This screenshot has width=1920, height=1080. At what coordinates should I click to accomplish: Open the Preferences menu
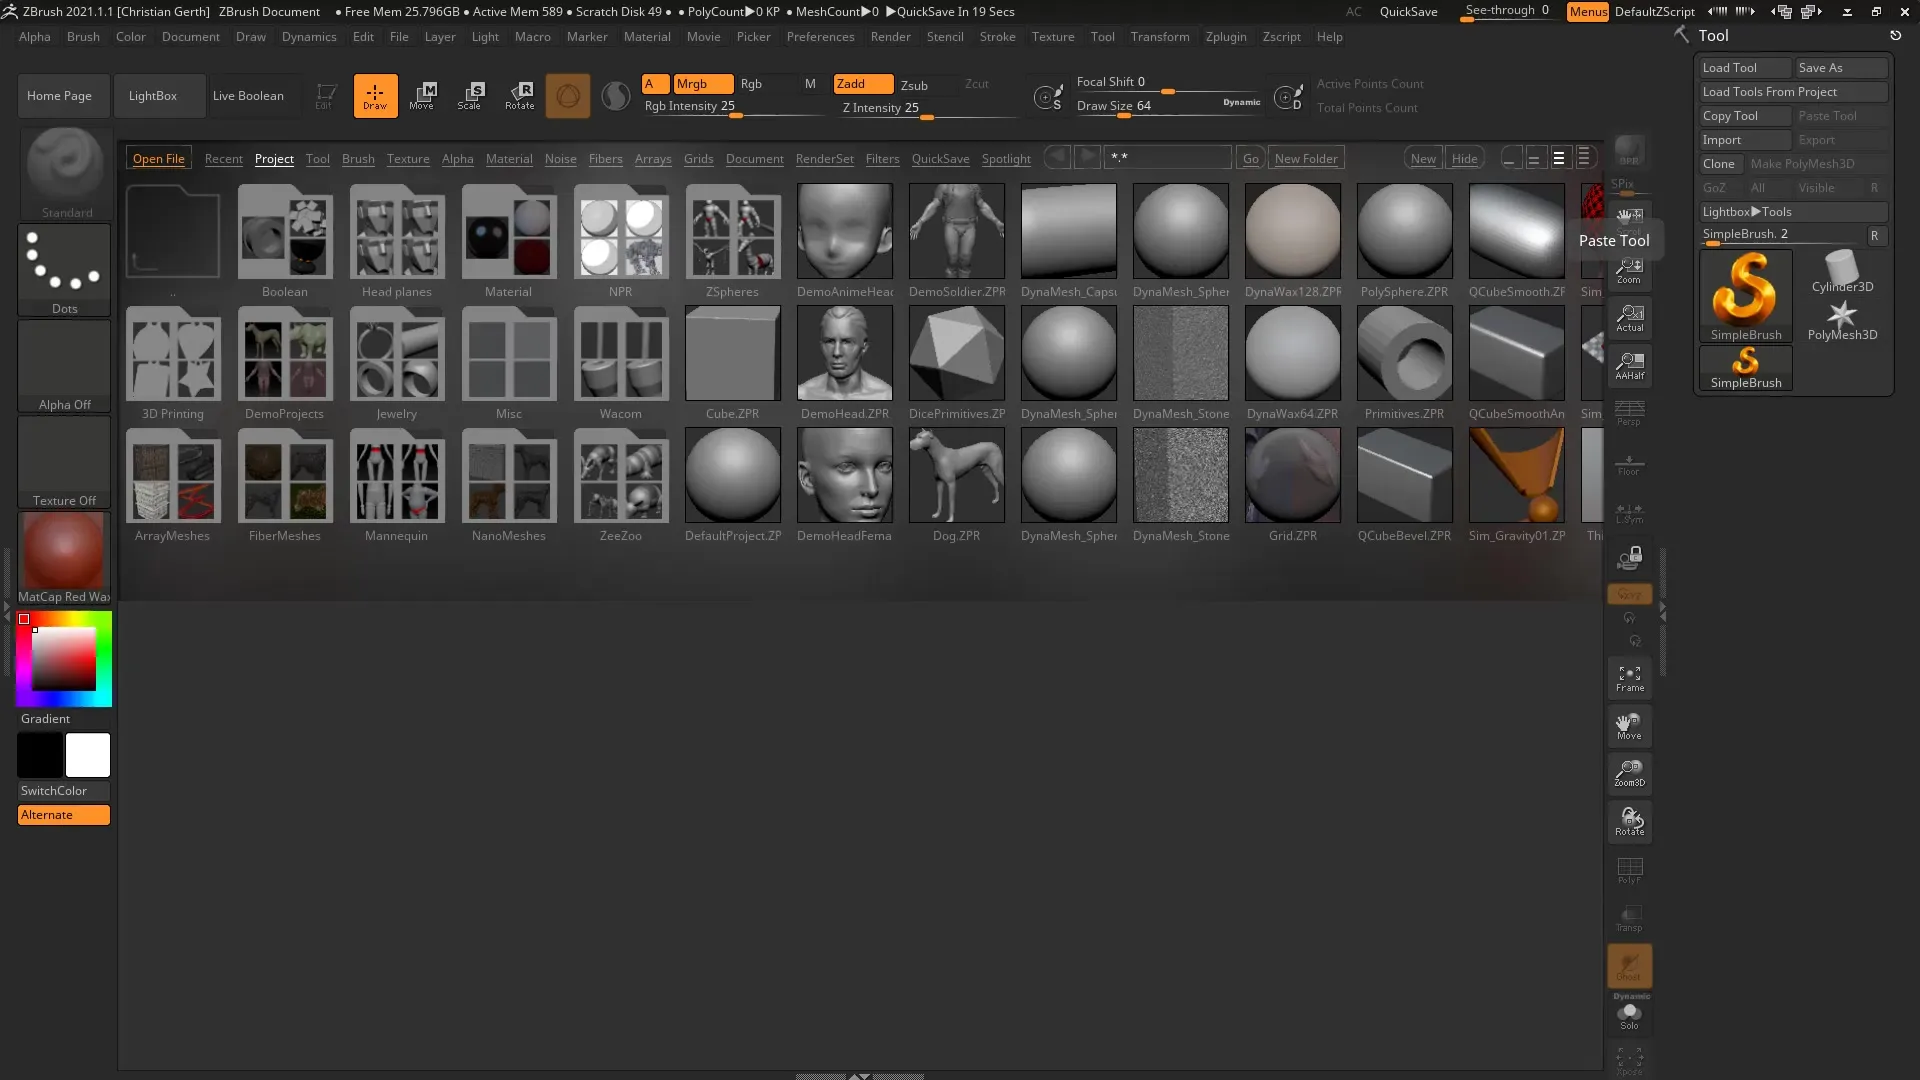point(820,37)
